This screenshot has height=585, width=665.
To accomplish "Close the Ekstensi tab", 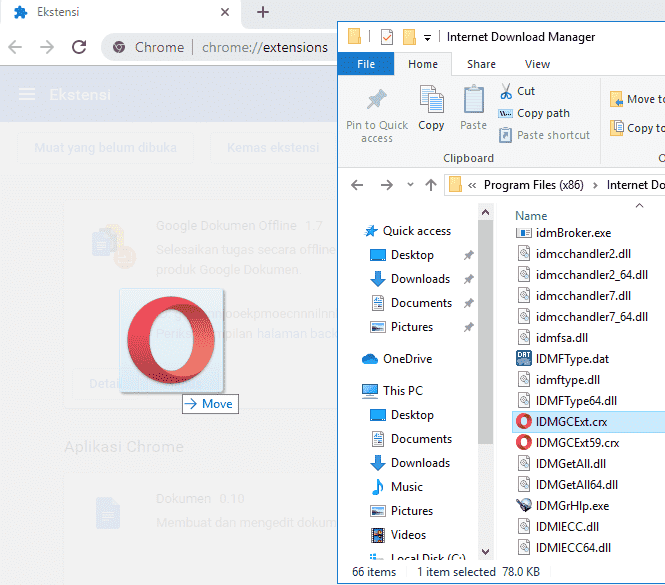I will pos(225,12).
